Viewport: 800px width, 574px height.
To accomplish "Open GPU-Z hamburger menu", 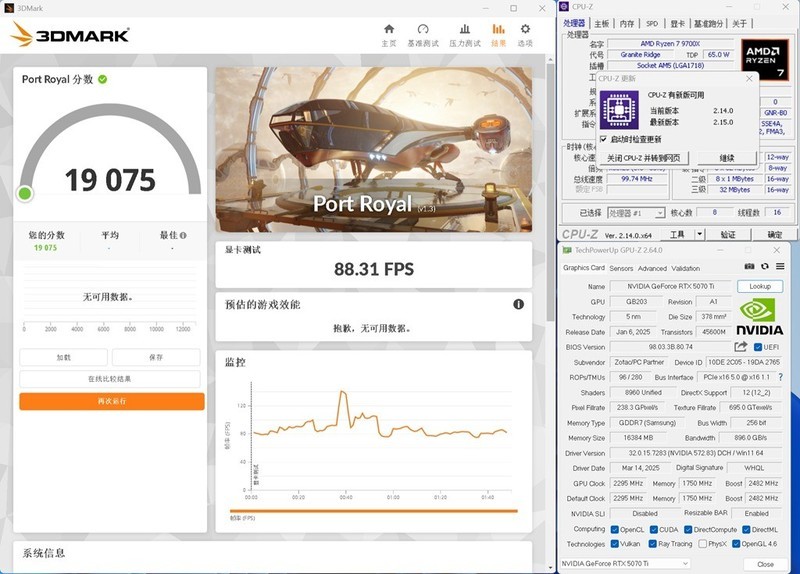I will pyautogui.click(x=780, y=266).
